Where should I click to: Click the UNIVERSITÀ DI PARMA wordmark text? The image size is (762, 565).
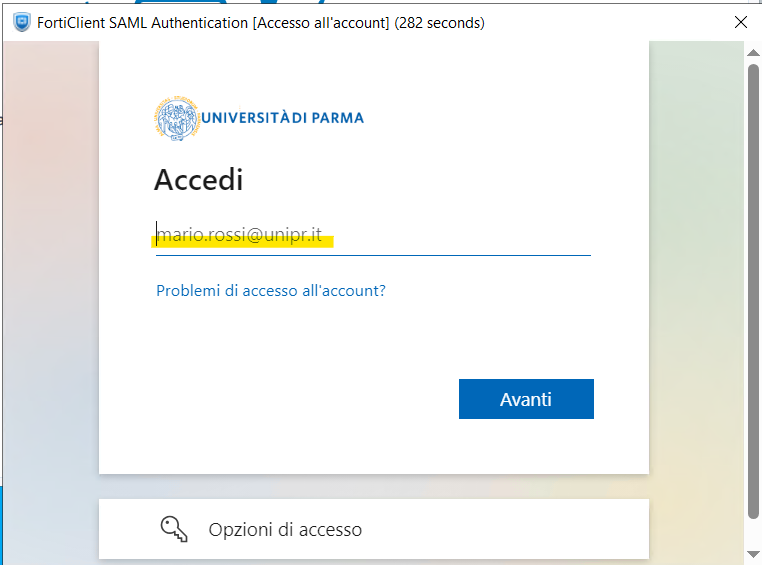[x=283, y=118]
